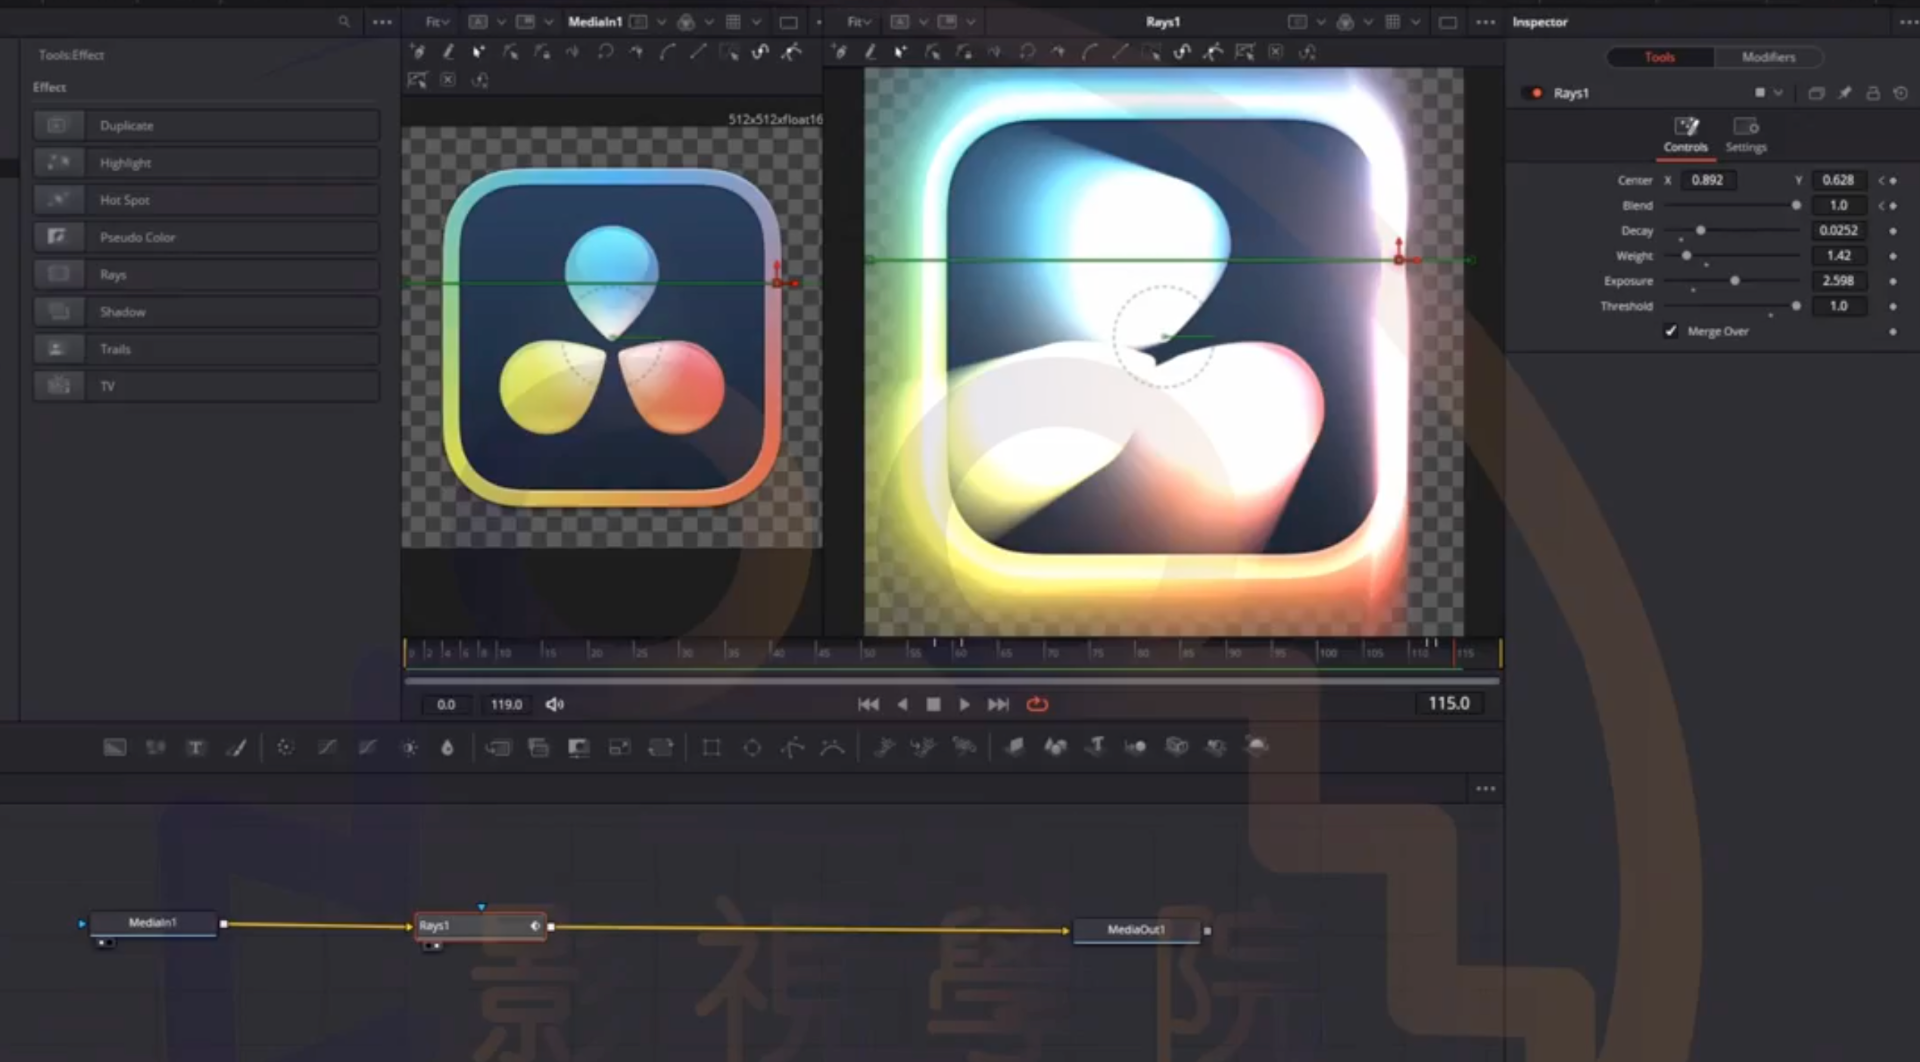Click the Text tool in the toolbar

pos(196,747)
